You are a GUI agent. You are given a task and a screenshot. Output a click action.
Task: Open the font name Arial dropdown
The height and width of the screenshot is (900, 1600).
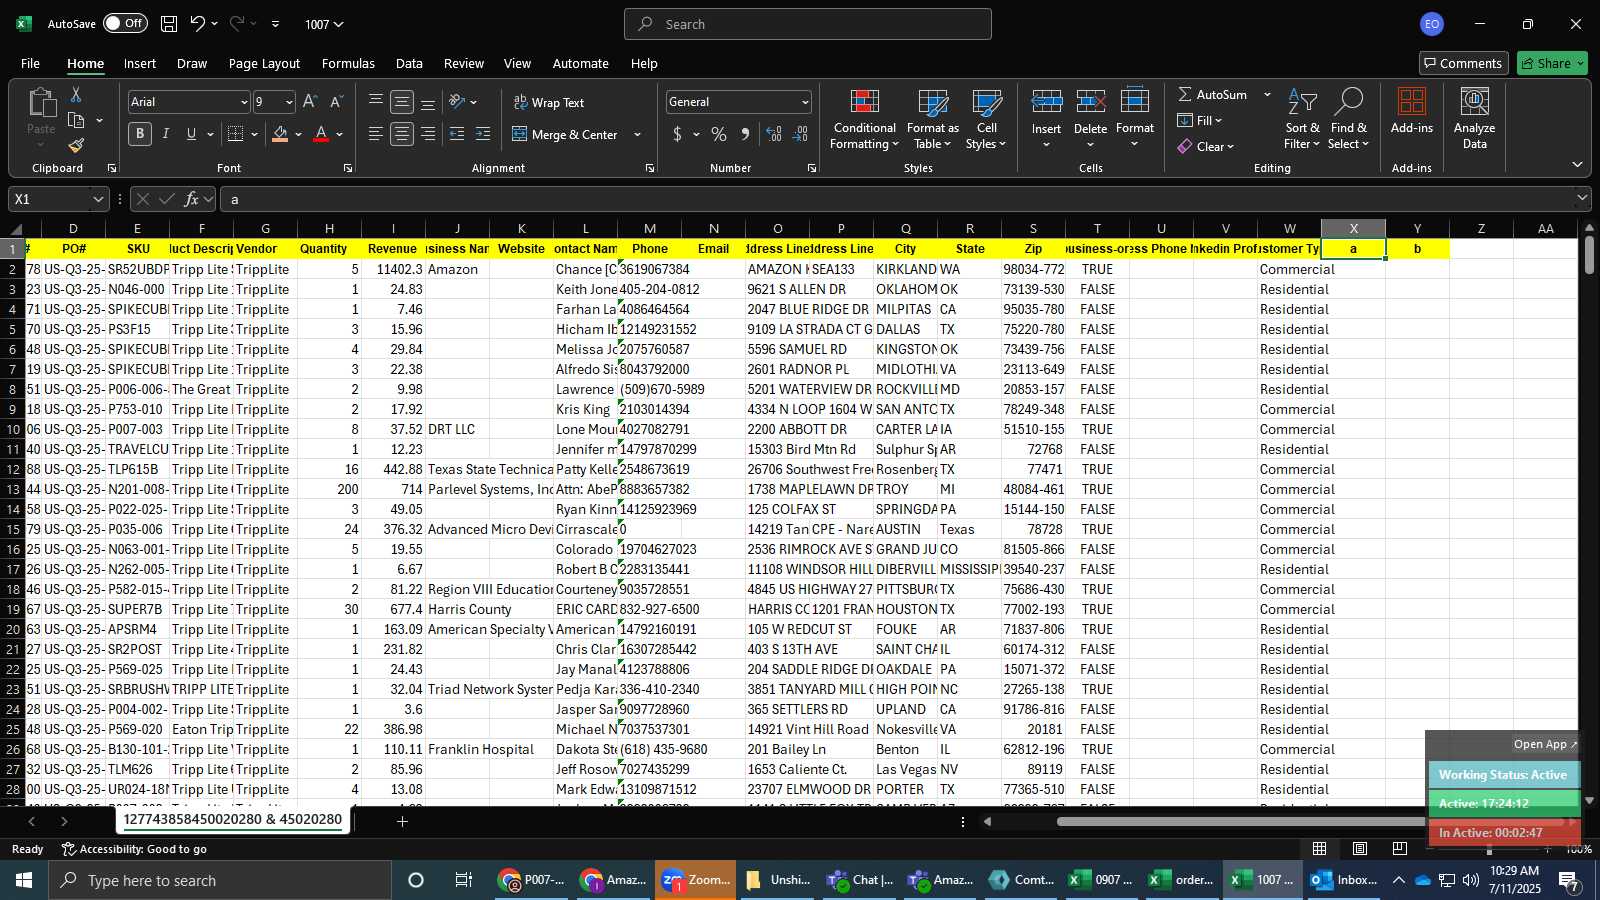[x=243, y=102]
